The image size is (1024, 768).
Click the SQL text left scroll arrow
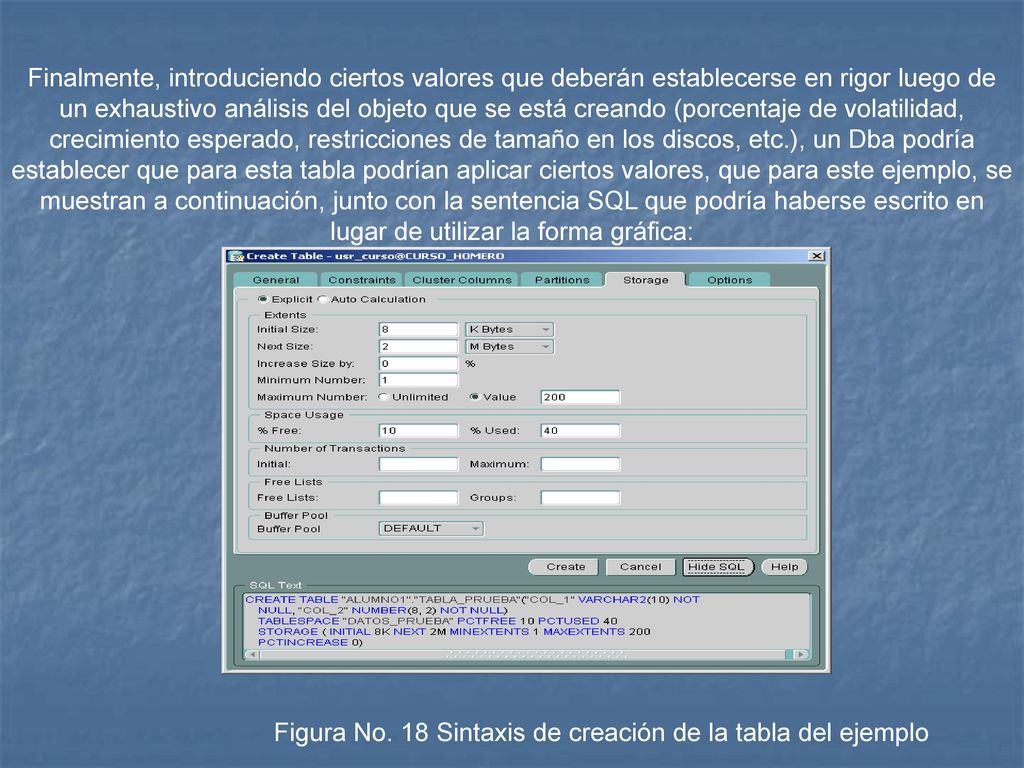pos(253,654)
